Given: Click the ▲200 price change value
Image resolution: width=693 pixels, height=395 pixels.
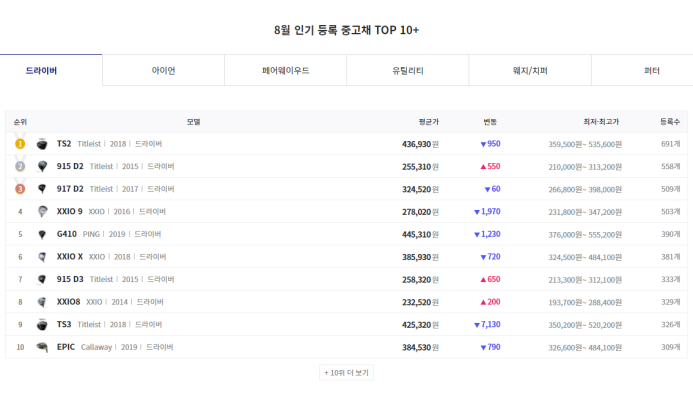Looking at the screenshot, I should coord(490,302).
